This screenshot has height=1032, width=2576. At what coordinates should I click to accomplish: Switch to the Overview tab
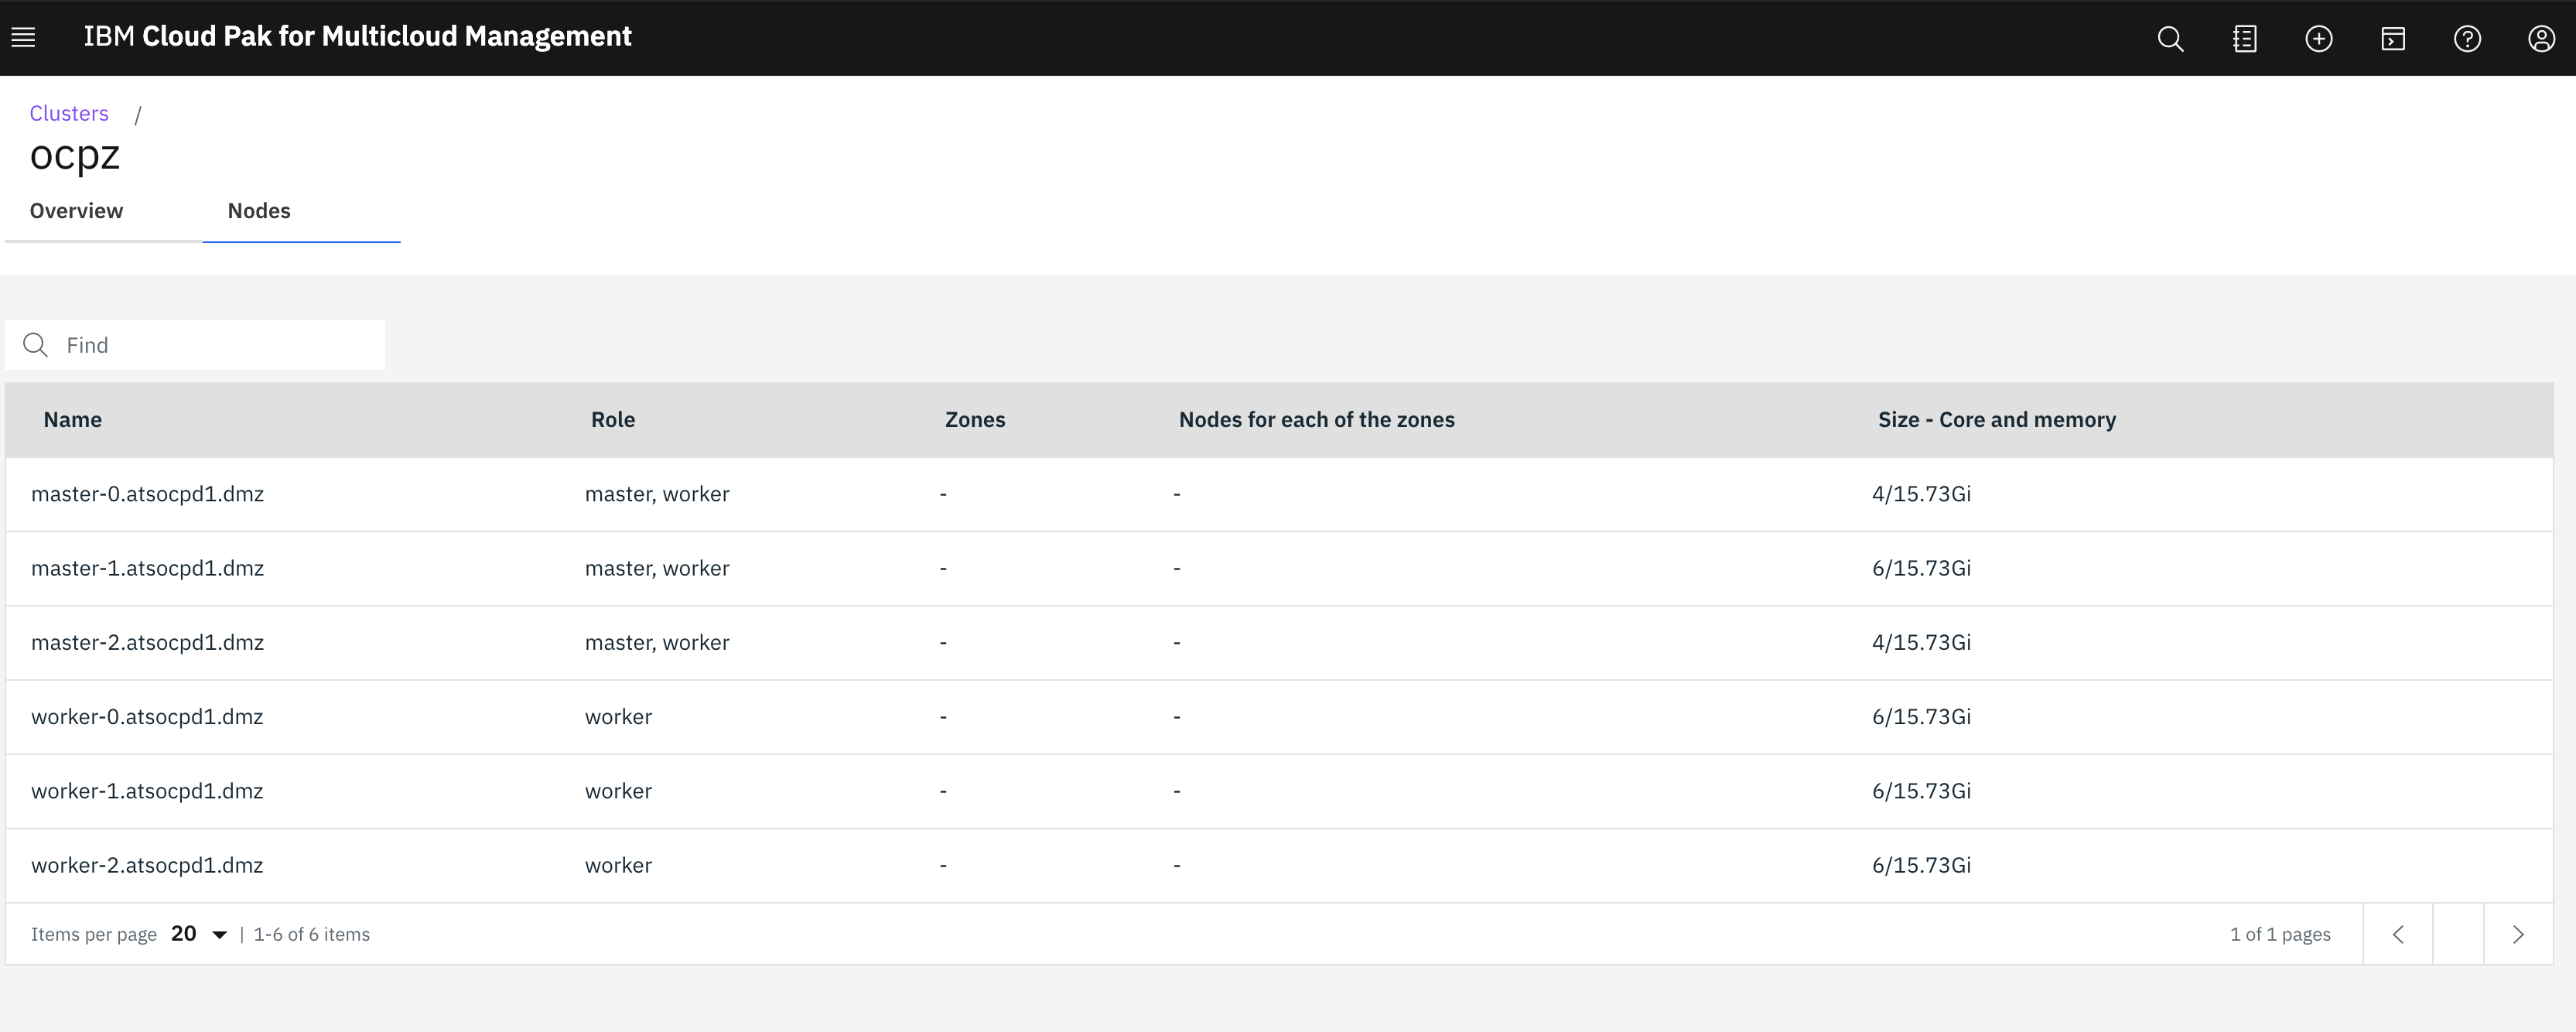click(76, 211)
